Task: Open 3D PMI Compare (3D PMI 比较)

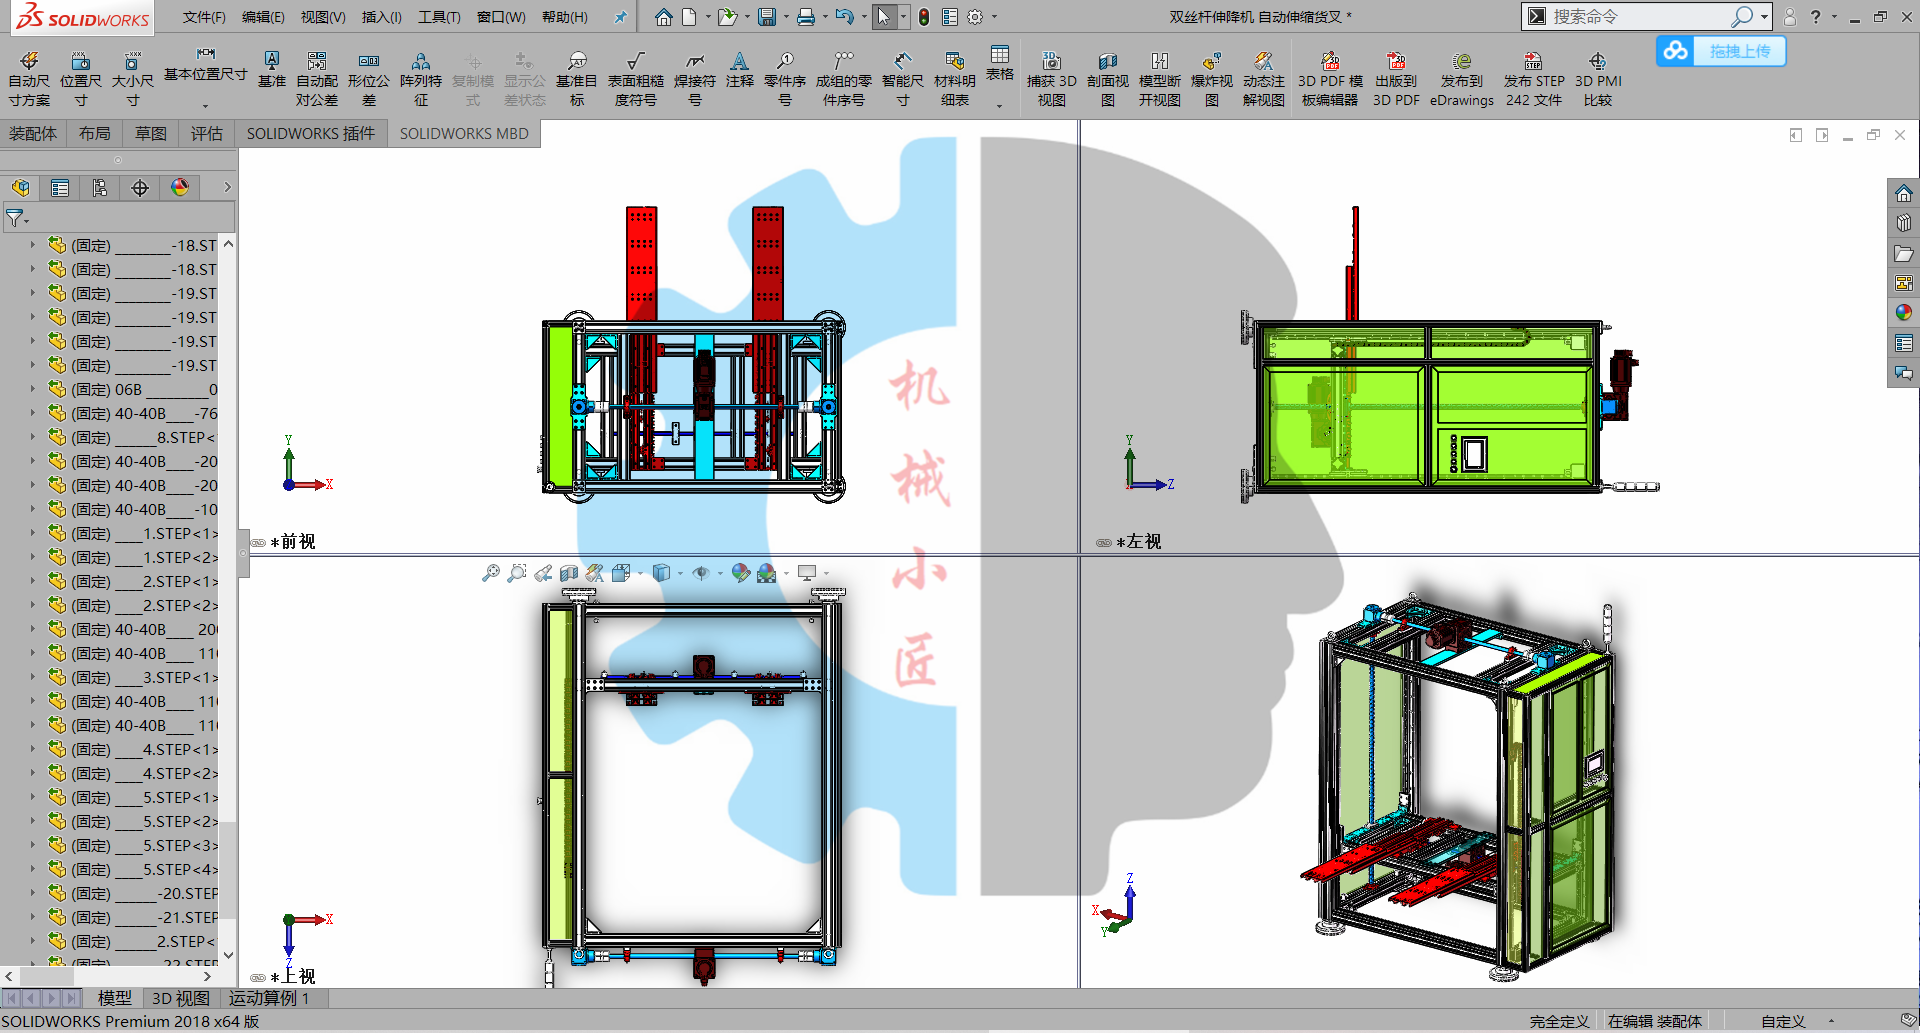Action: pos(1598,80)
